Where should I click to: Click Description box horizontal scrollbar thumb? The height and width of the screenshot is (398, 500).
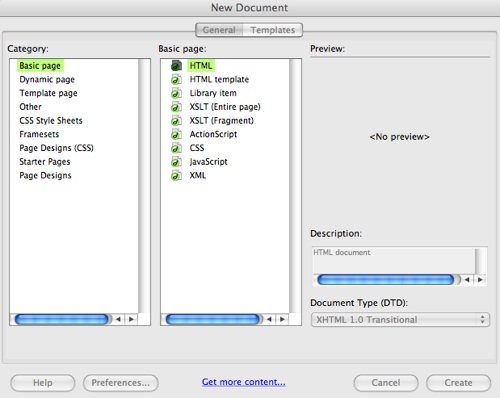point(386,280)
